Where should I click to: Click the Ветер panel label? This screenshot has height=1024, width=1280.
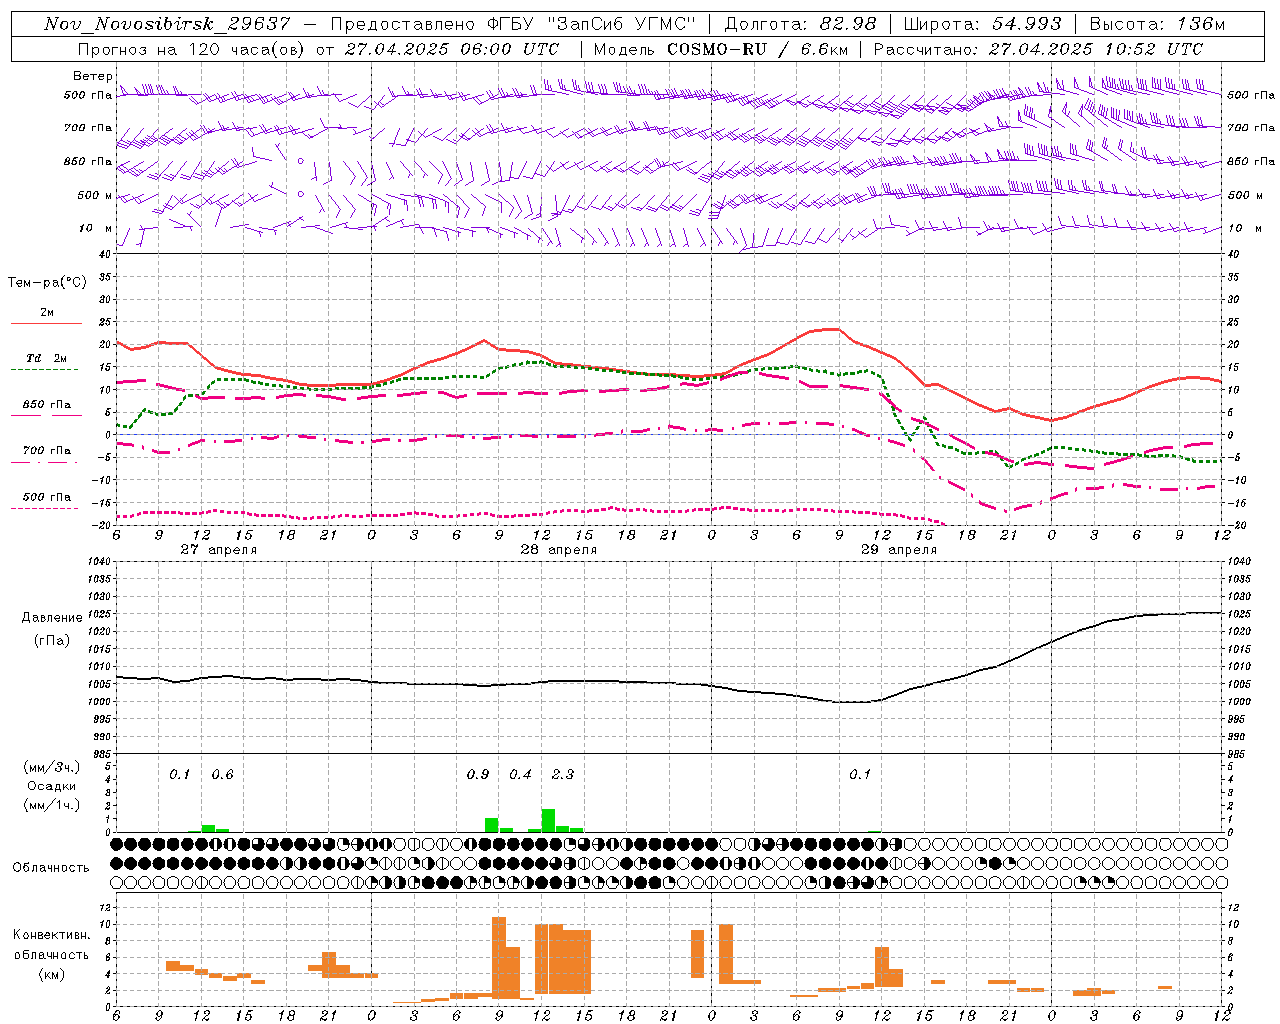click(93, 76)
